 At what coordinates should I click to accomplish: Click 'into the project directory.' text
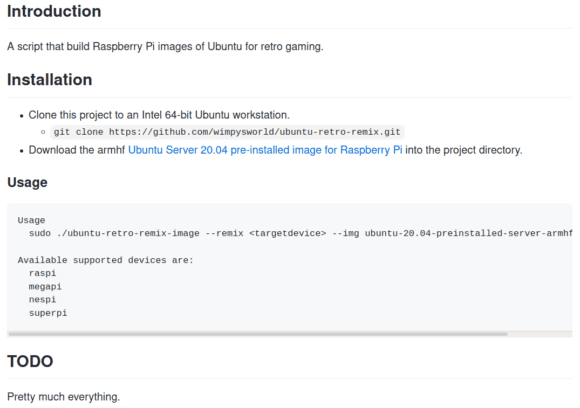[x=464, y=150]
